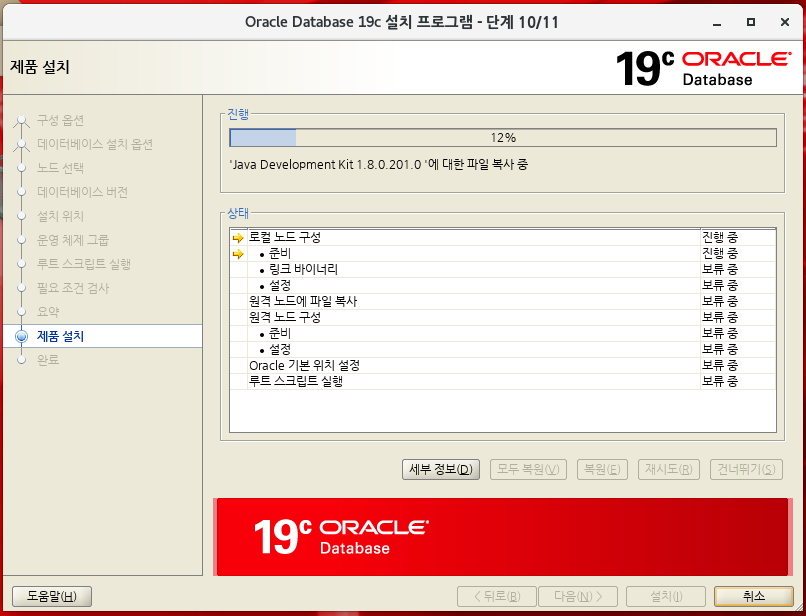Select the 데이터베이스 버전 step
The image size is (806, 616).
(x=82, y=192)
